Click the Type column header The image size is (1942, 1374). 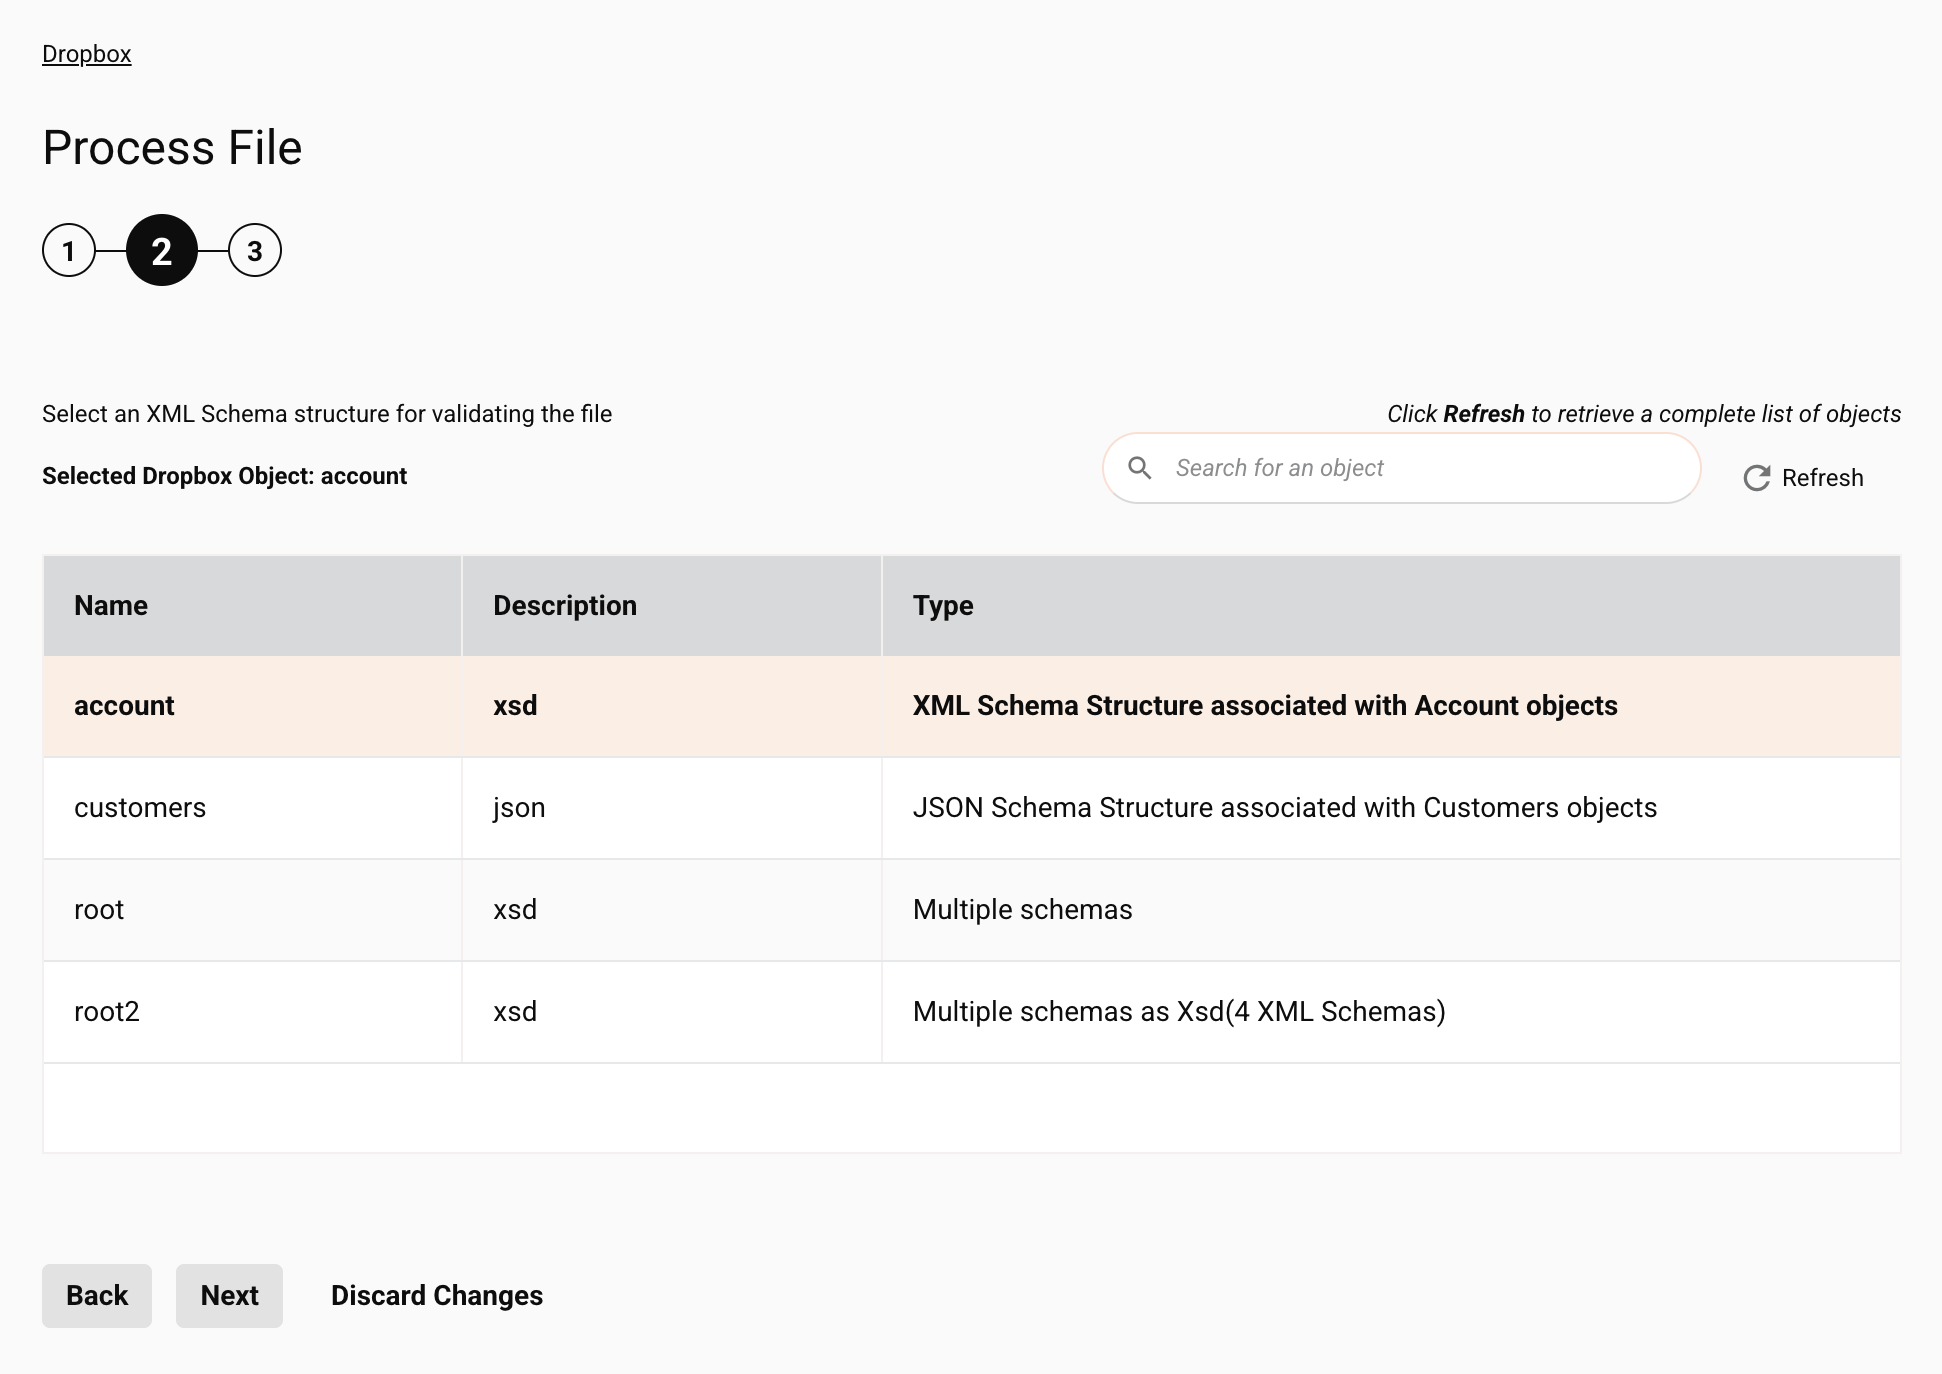(x=942, y=606)
